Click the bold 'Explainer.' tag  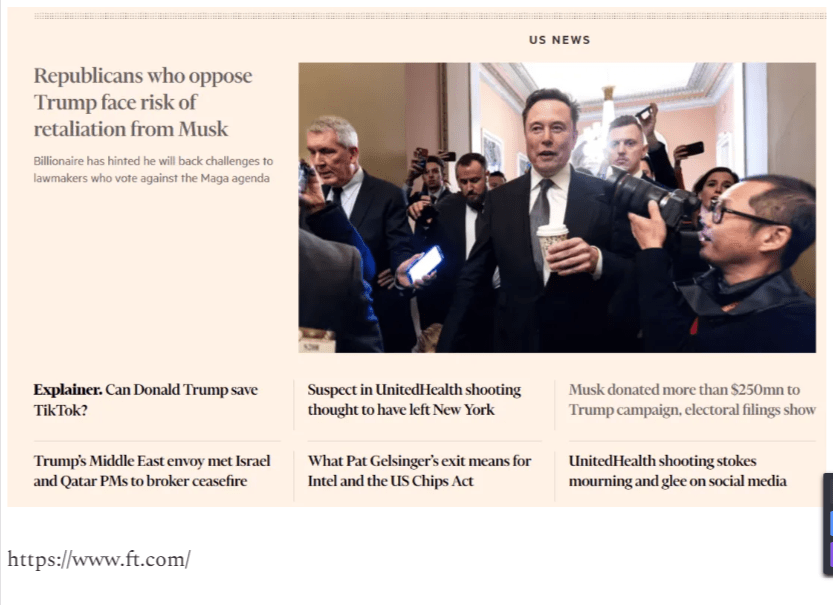67,389
